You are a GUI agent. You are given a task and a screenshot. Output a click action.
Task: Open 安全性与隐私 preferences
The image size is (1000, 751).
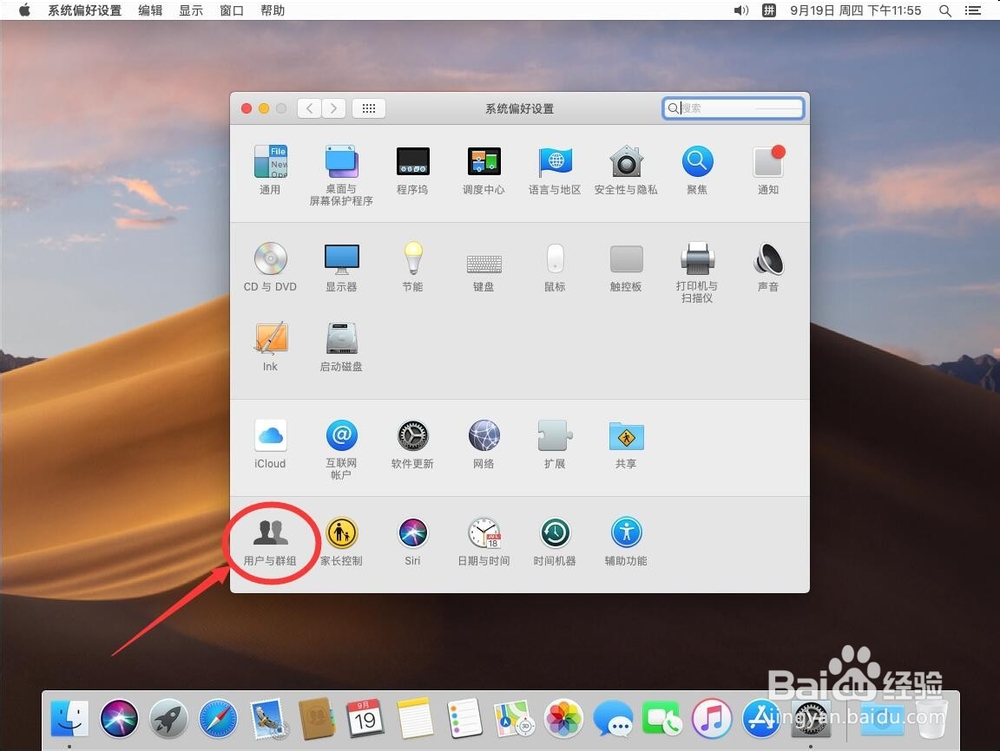tap(626, 168)
